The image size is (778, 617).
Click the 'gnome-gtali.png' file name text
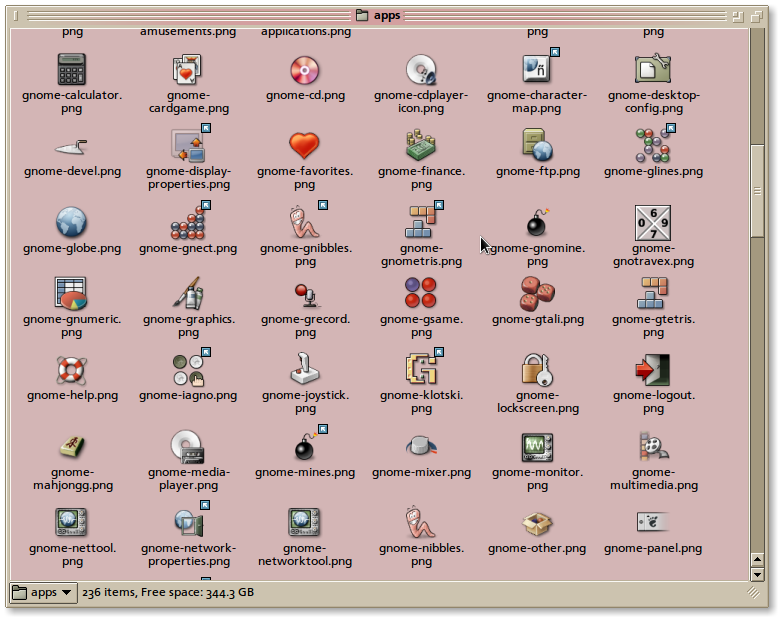click(538, 319)
